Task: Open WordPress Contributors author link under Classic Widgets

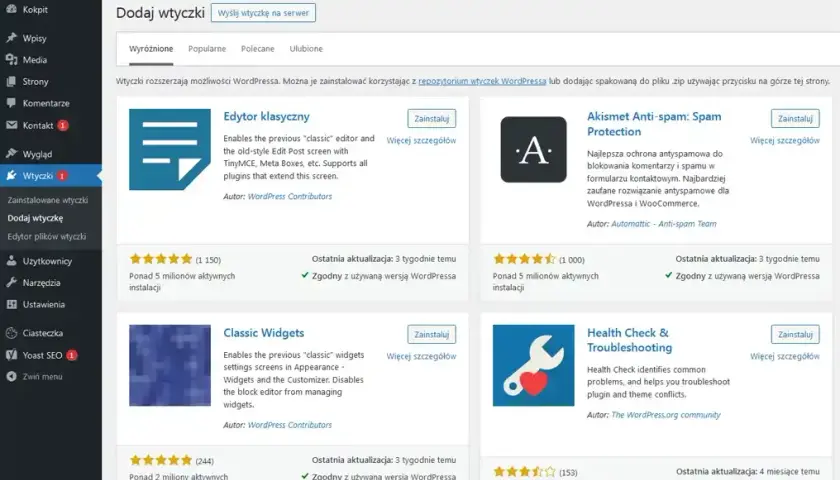Action: click(290, 425)
